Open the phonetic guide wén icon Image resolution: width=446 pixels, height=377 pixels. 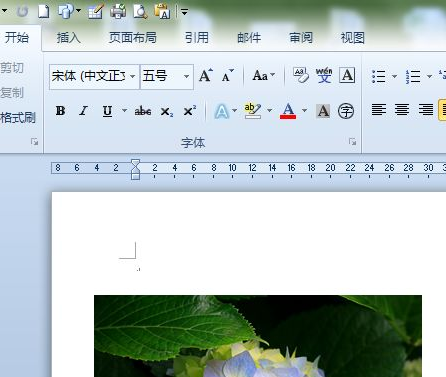(324, 75)
